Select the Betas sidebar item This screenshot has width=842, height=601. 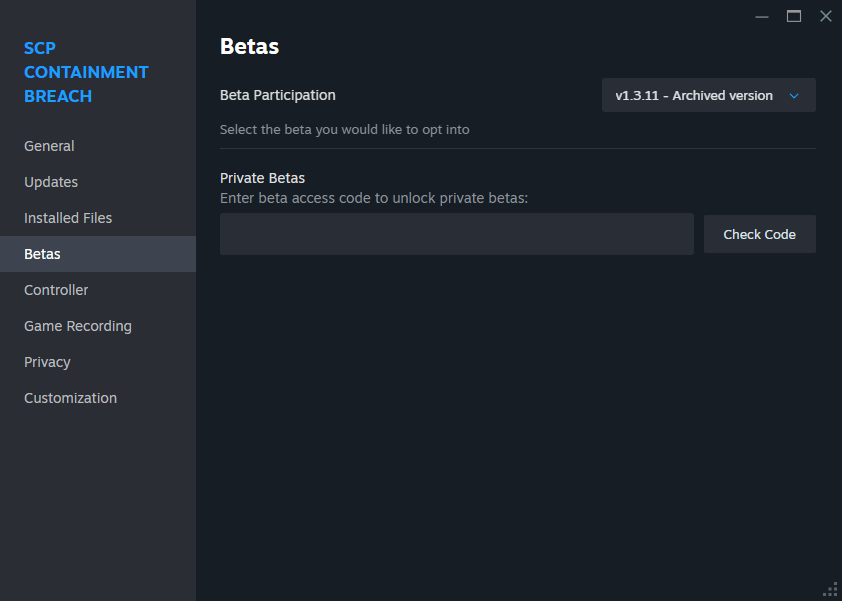(42, 254)
